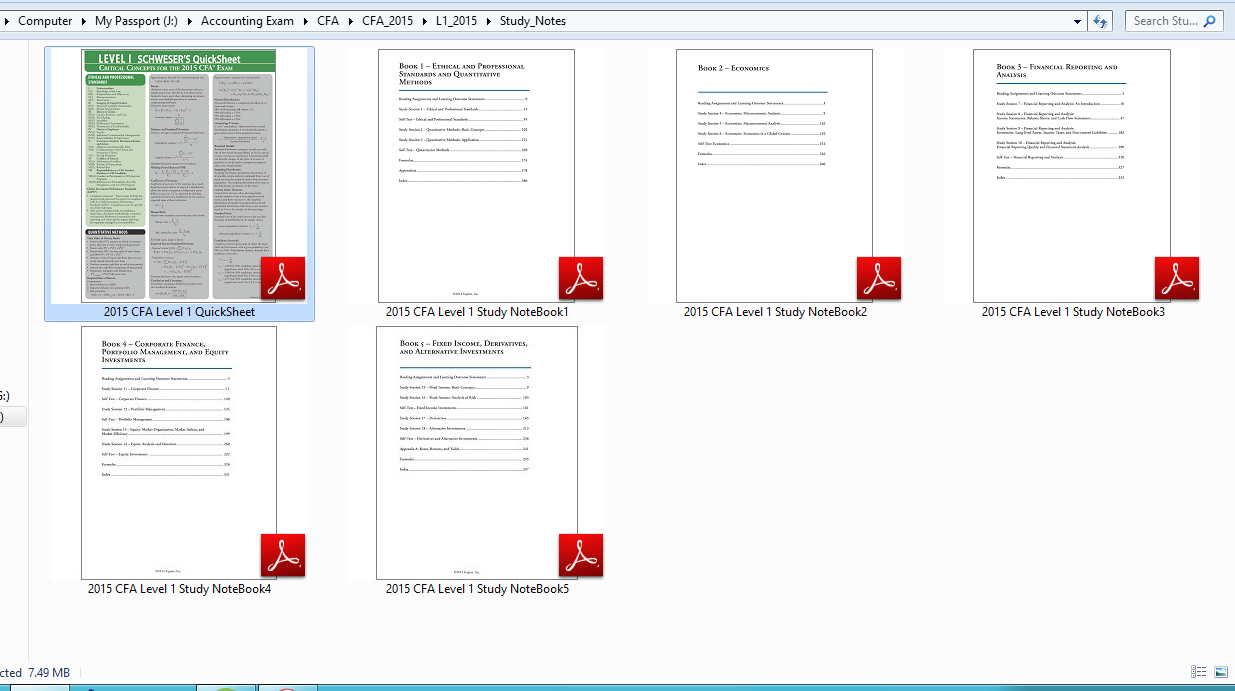This screenshot has height=691, width=1235.
Task: Go to Computer in the address breadcrumb
Action: 45,21
